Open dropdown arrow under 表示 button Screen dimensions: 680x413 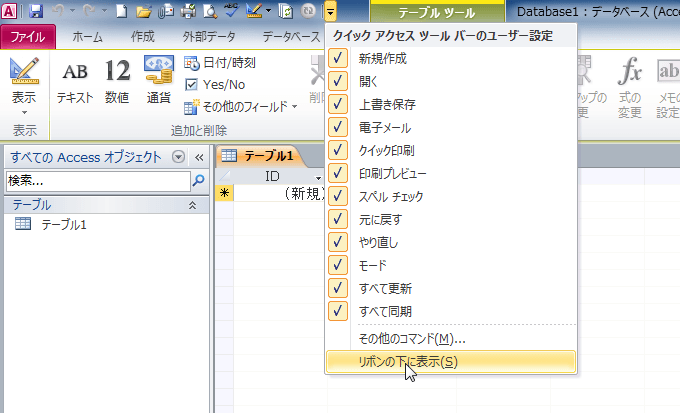(24, 113)
